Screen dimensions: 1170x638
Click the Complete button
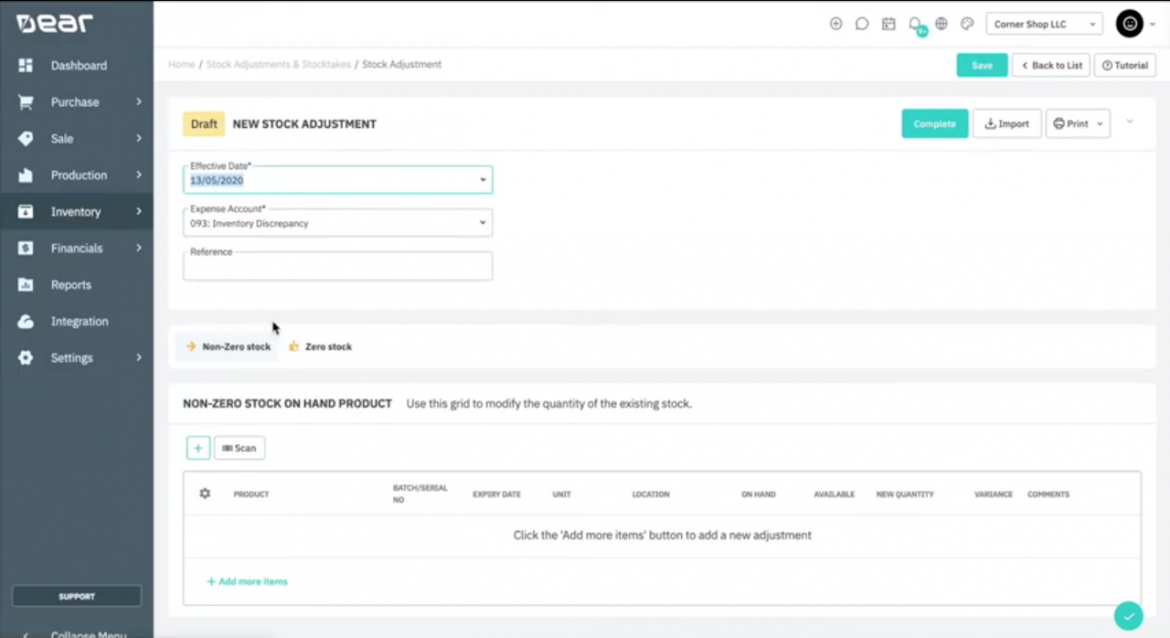934,124
